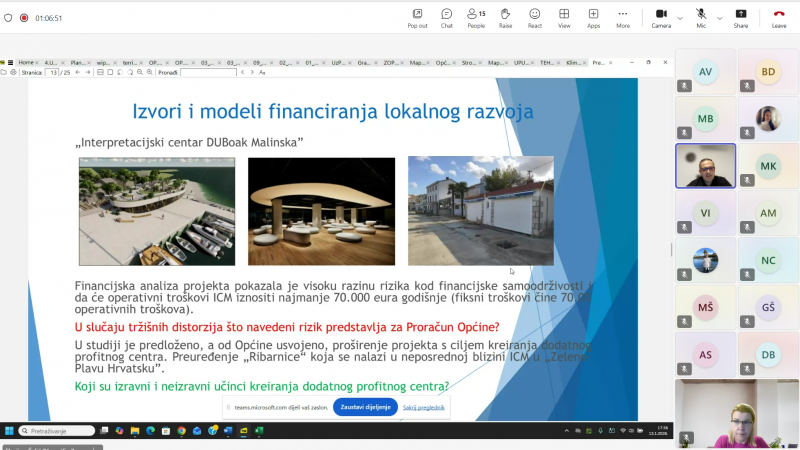Click the Sakrij link in sharing bar

point(423,407)
